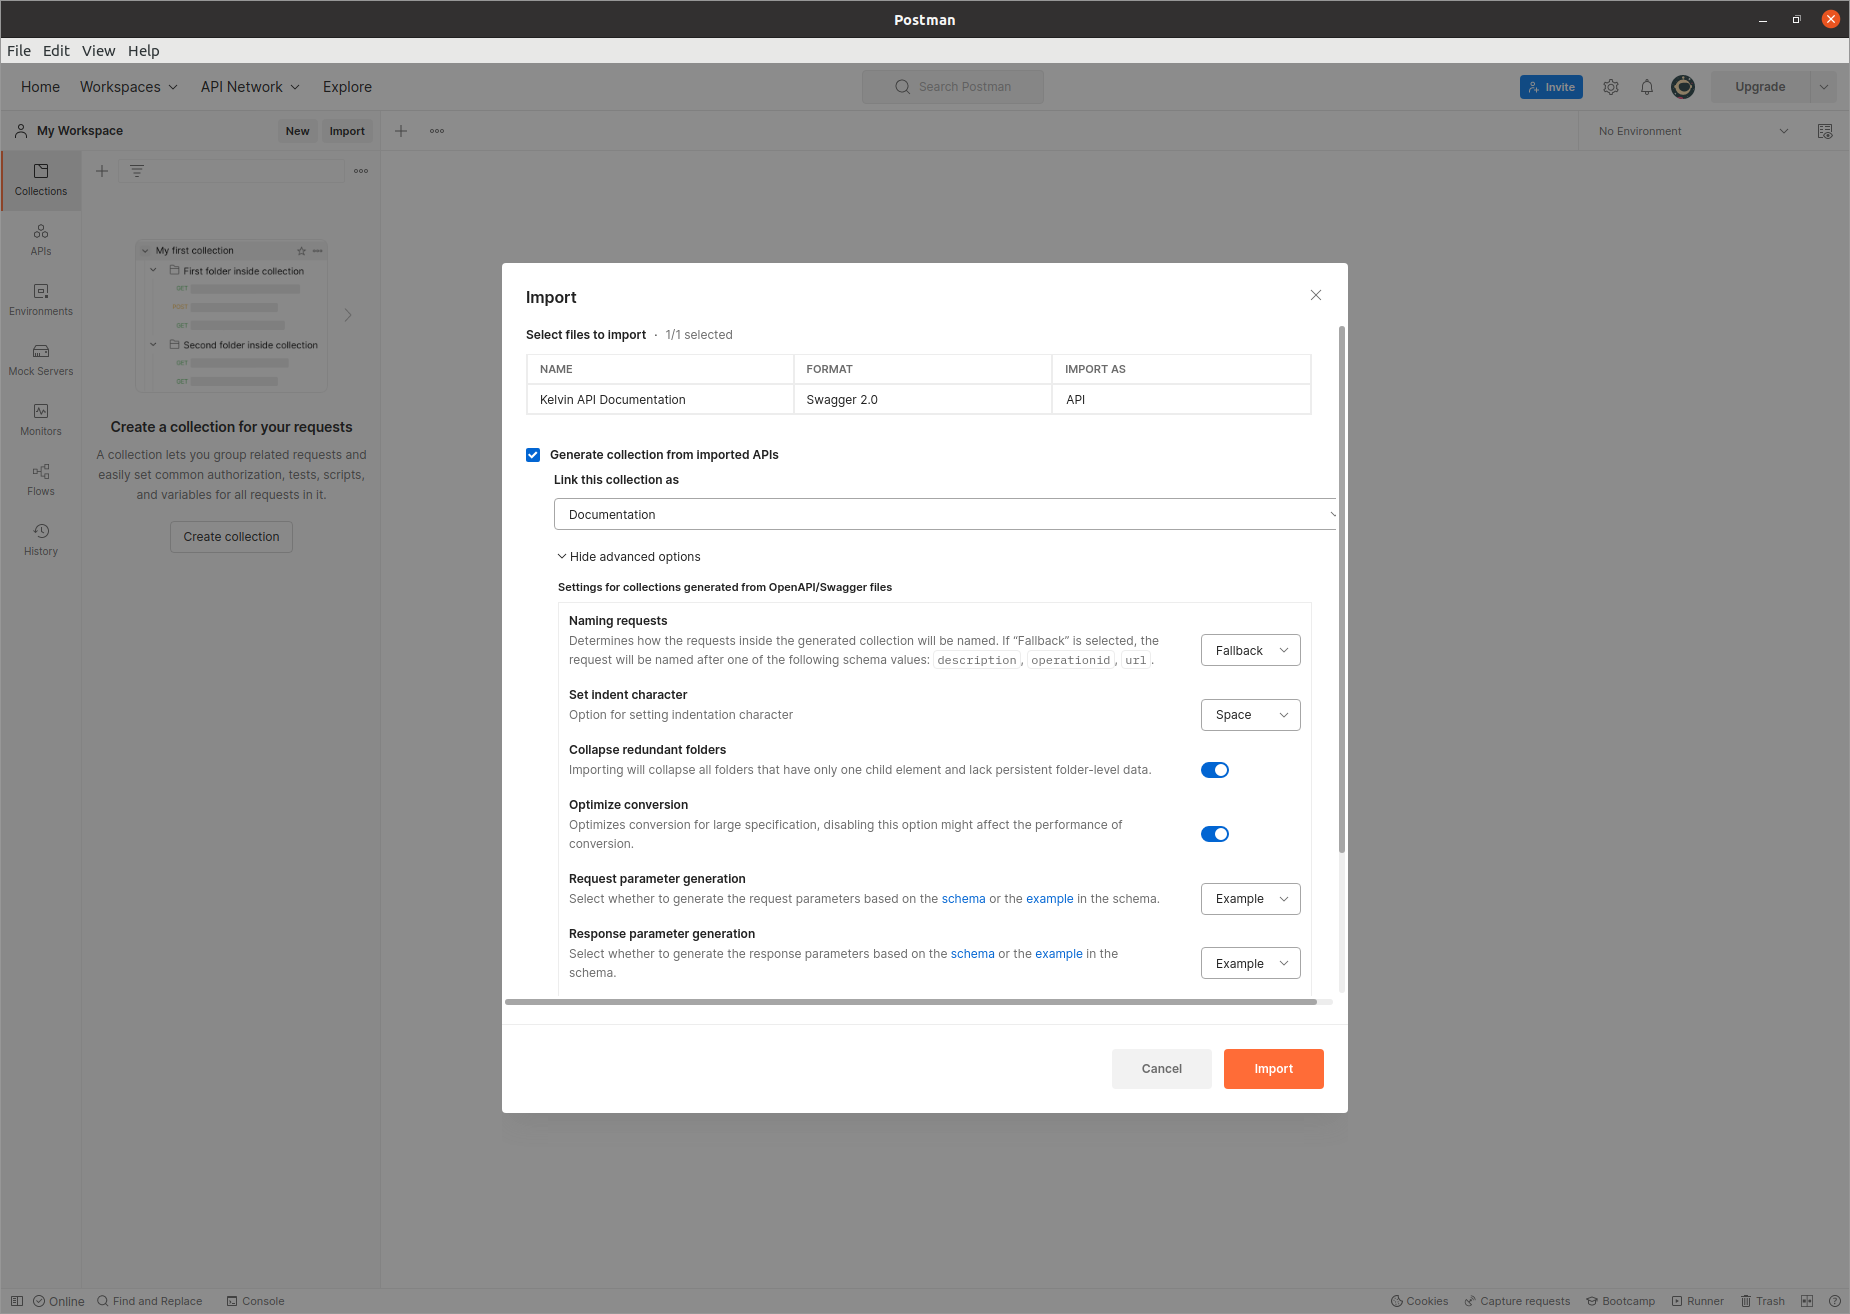Select Mock Servers in the left sidebar

tap(40, 359)
